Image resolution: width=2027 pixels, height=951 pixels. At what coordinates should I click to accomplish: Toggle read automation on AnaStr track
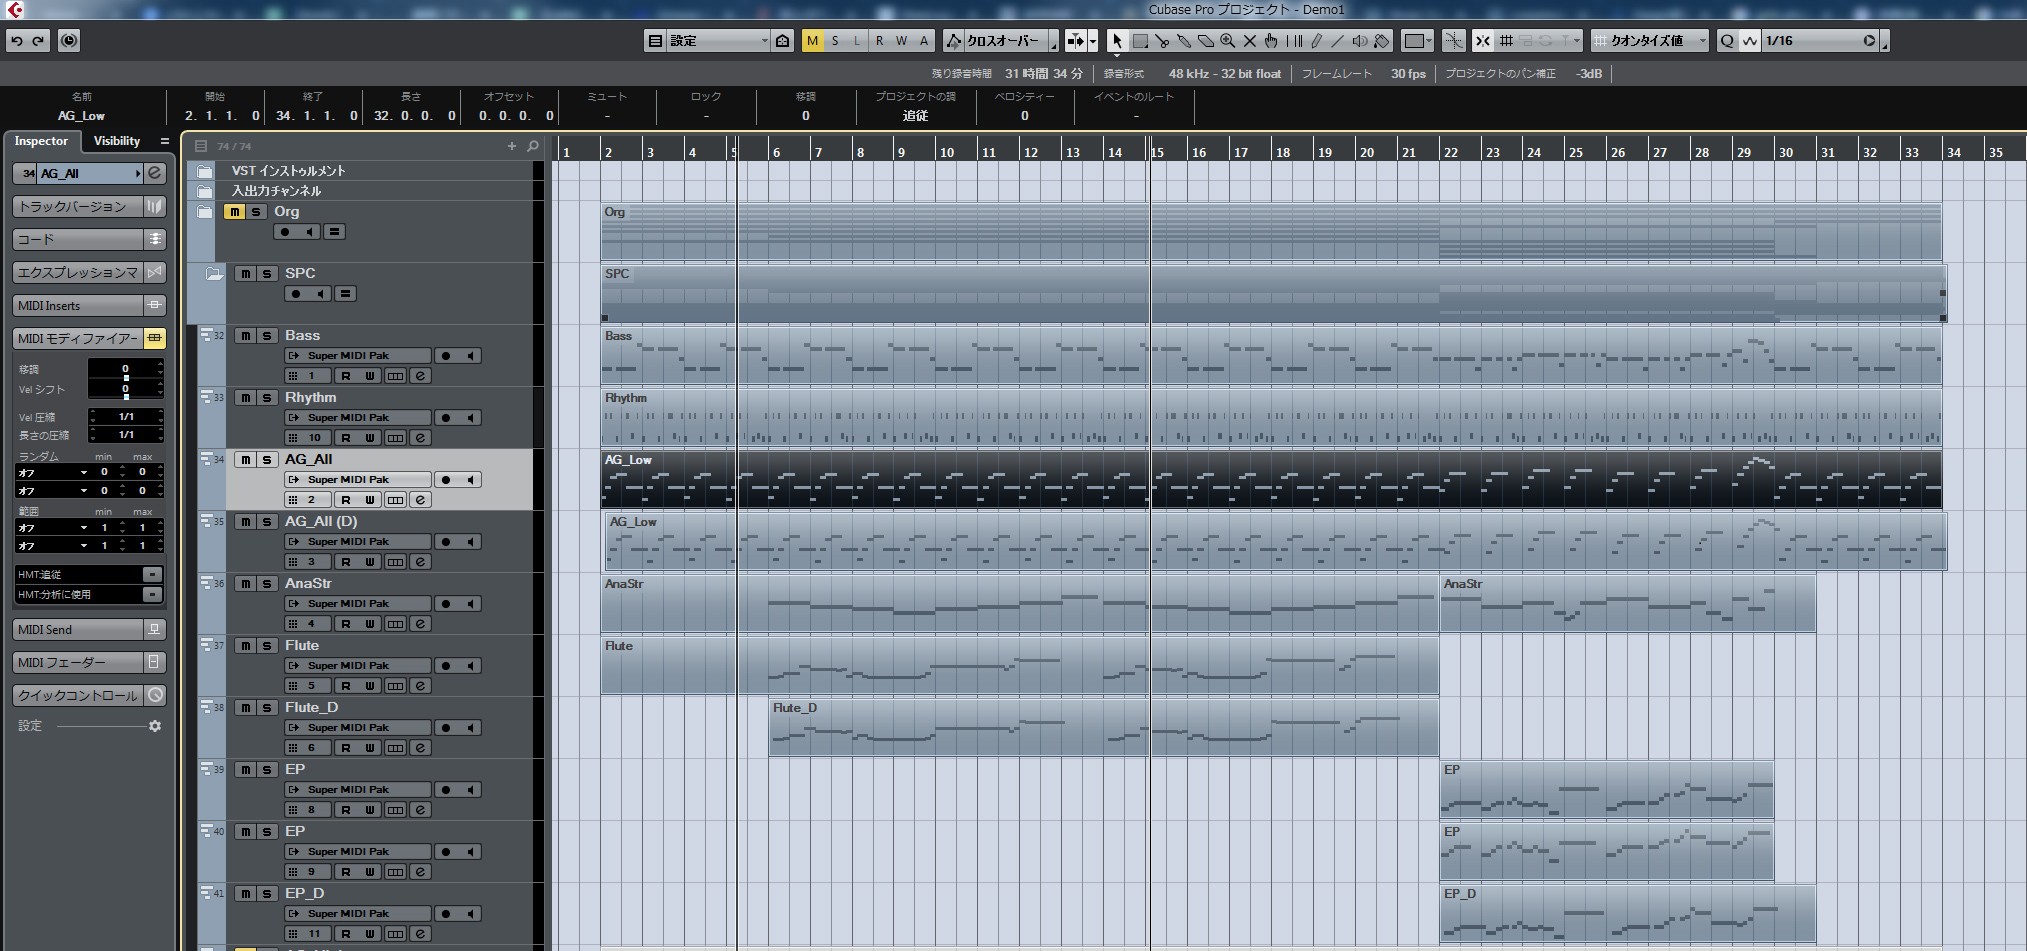coord(346,624)
